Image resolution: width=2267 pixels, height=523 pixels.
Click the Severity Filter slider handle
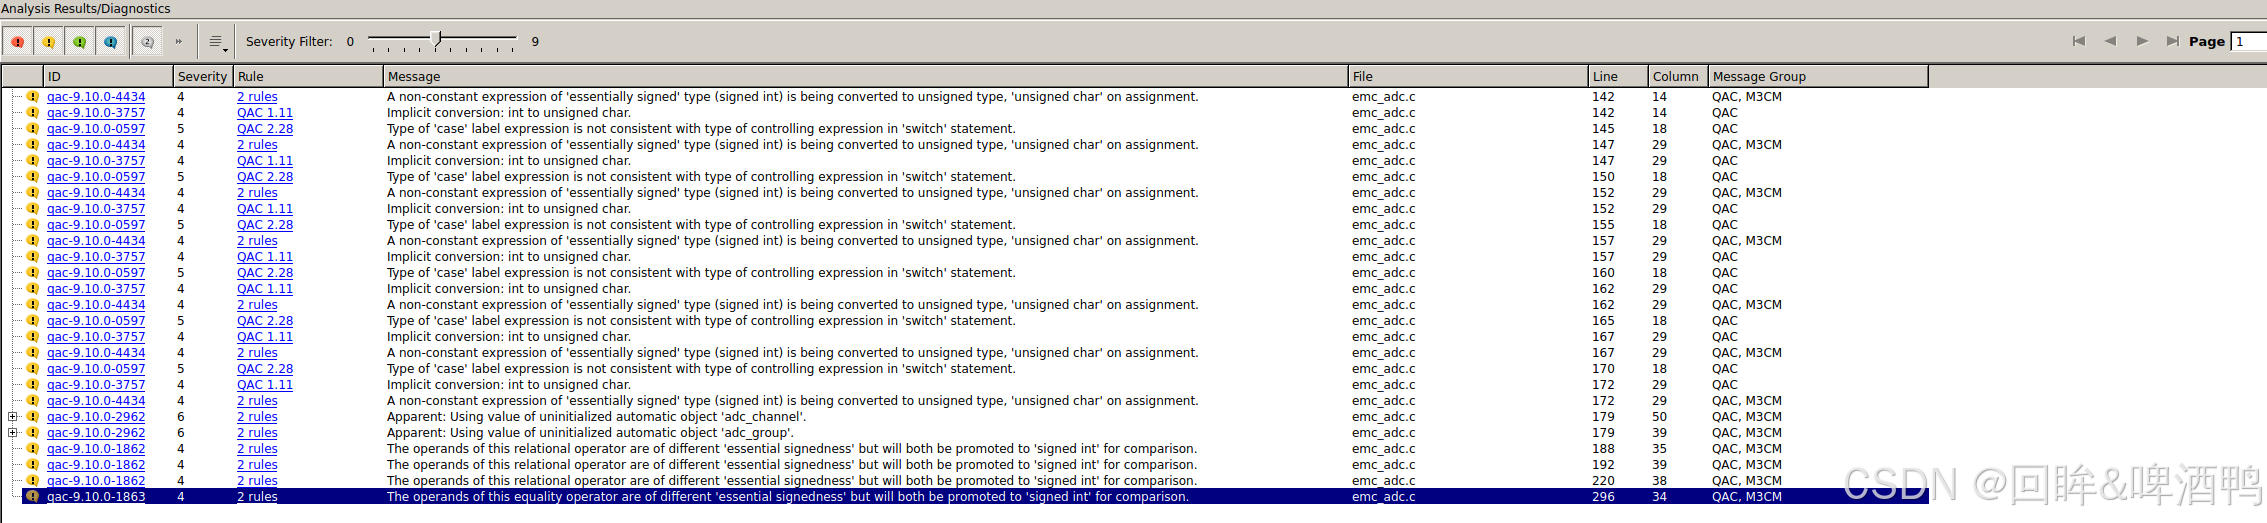pos(436,39)
